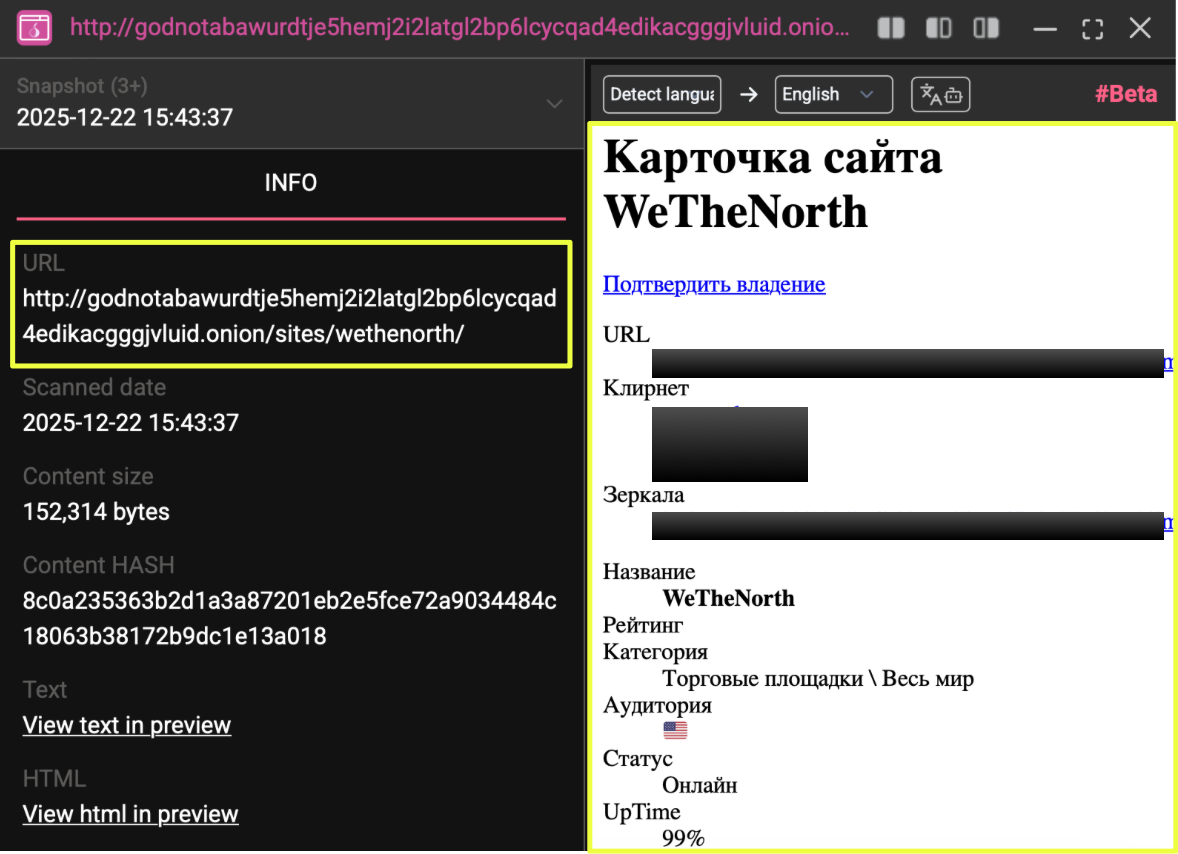Screen dimensions: 1178x854
Task: Click the URL value in INFO panel
Action: (x=289, y=316)
